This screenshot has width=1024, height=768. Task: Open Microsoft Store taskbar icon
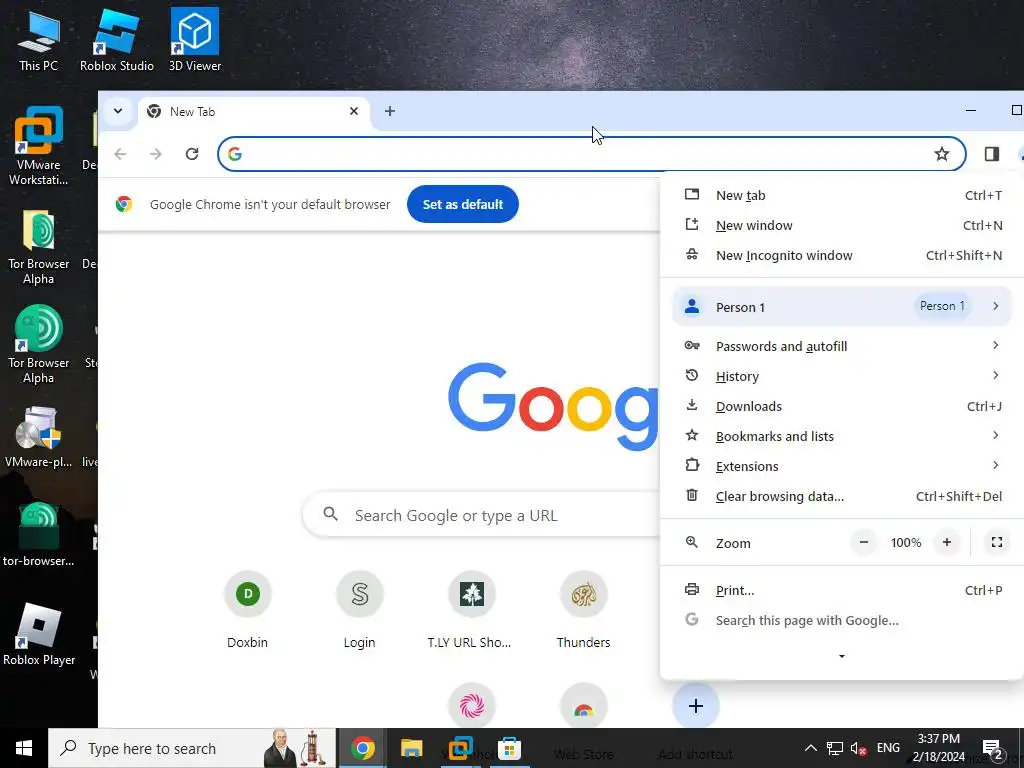pyautogui.click(x=509, y=748)
